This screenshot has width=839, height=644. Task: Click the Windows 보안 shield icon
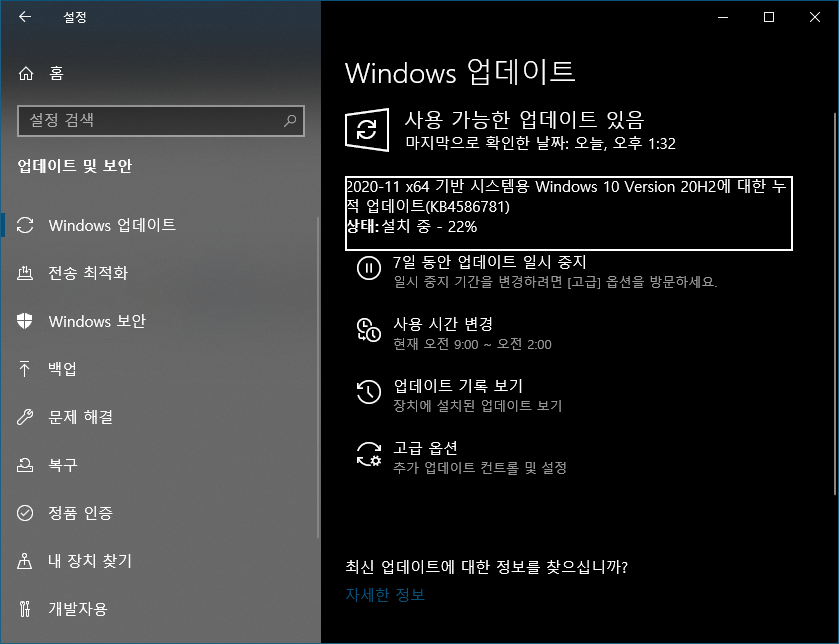(x=25, y=321)
